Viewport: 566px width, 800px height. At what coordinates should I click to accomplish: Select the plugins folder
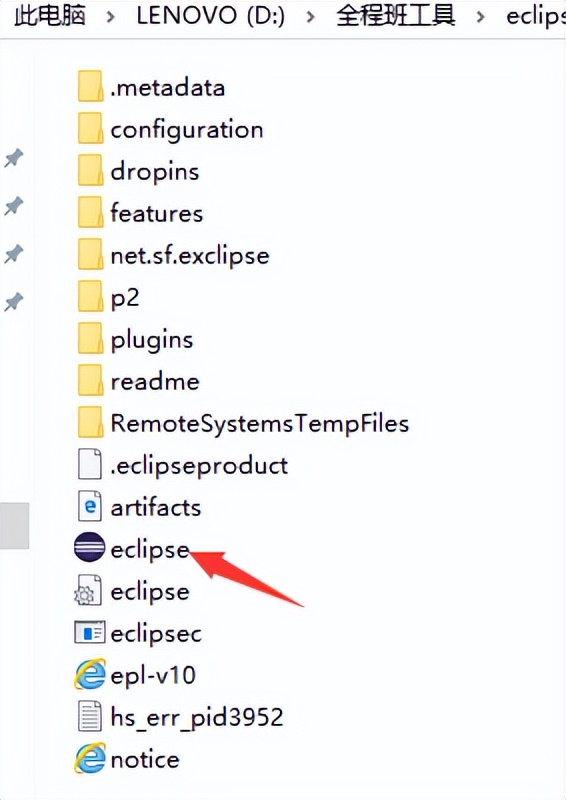pyautogui.click(x=136, y=339)
